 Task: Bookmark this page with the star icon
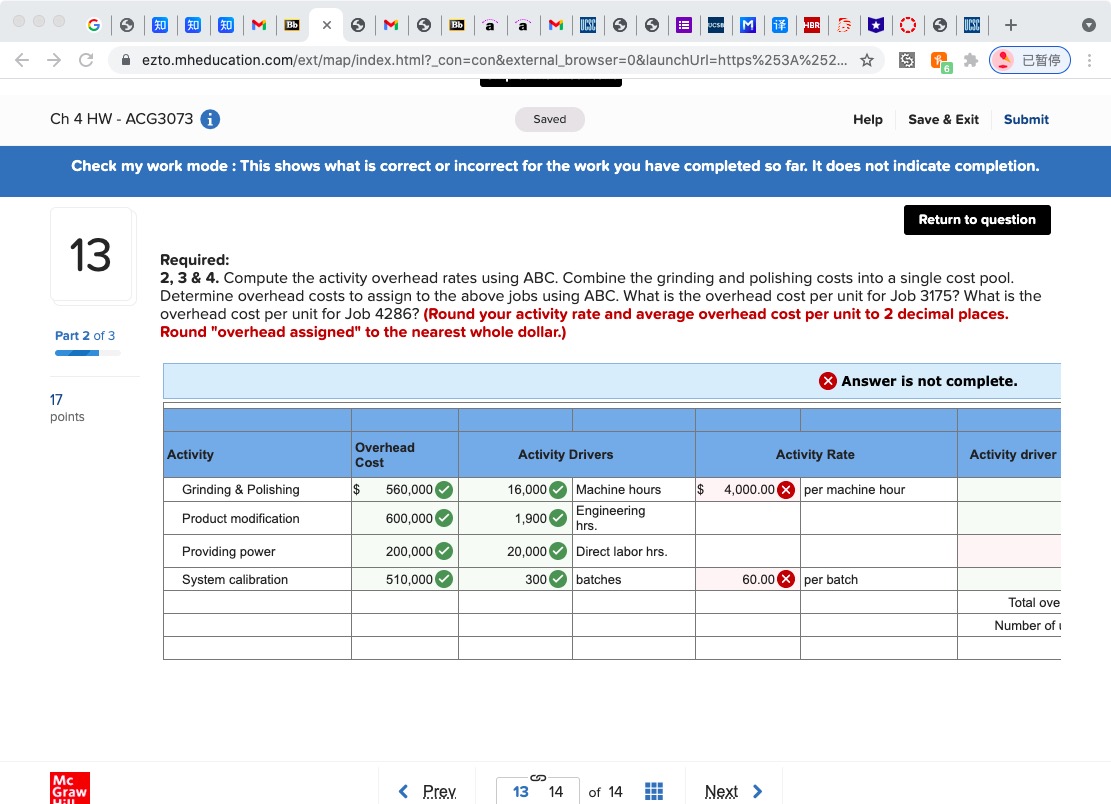pyautogui.click(x=867, y=60)
